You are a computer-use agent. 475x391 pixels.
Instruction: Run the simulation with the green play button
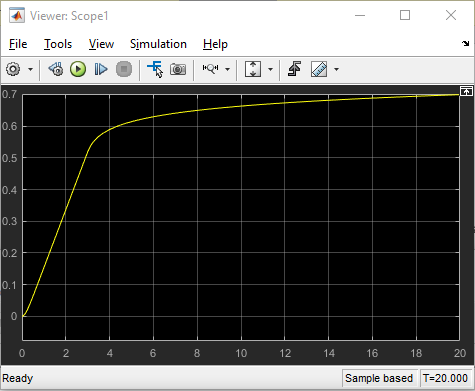pos(78,69)
